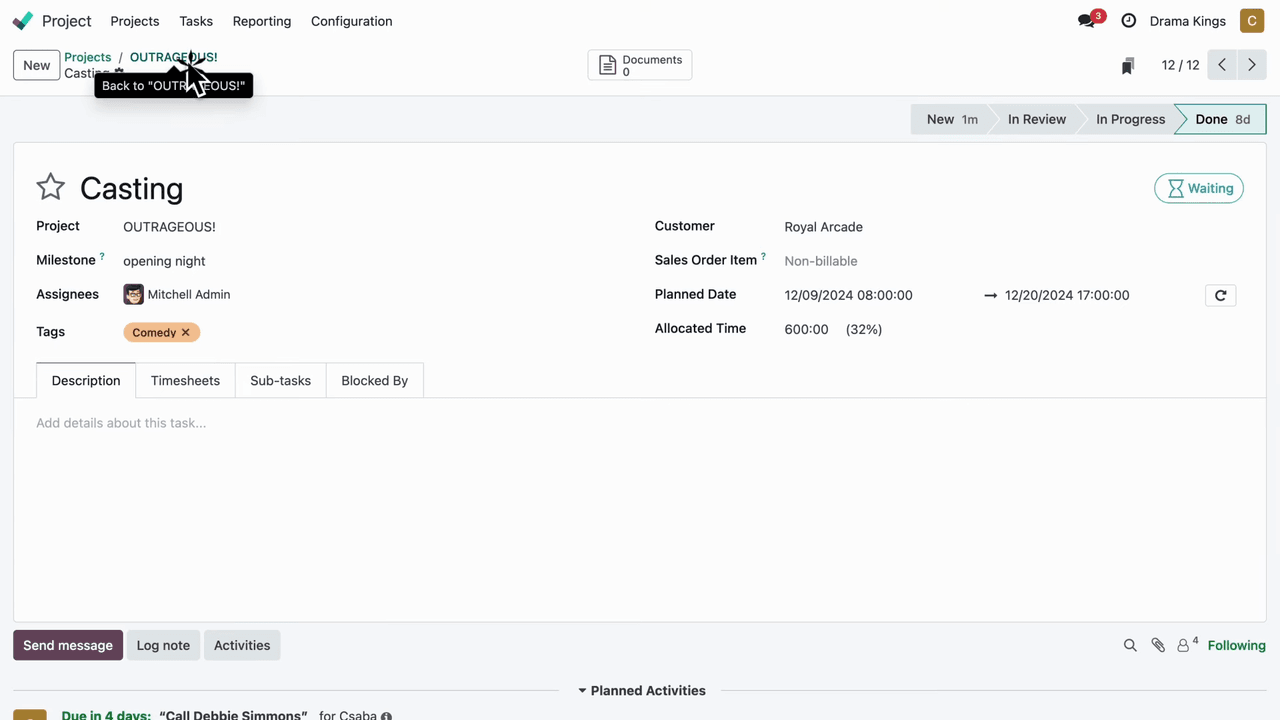Screen dimensions: 1280x720
Task: Remove the Comedy tag
Action: point(185,333)
